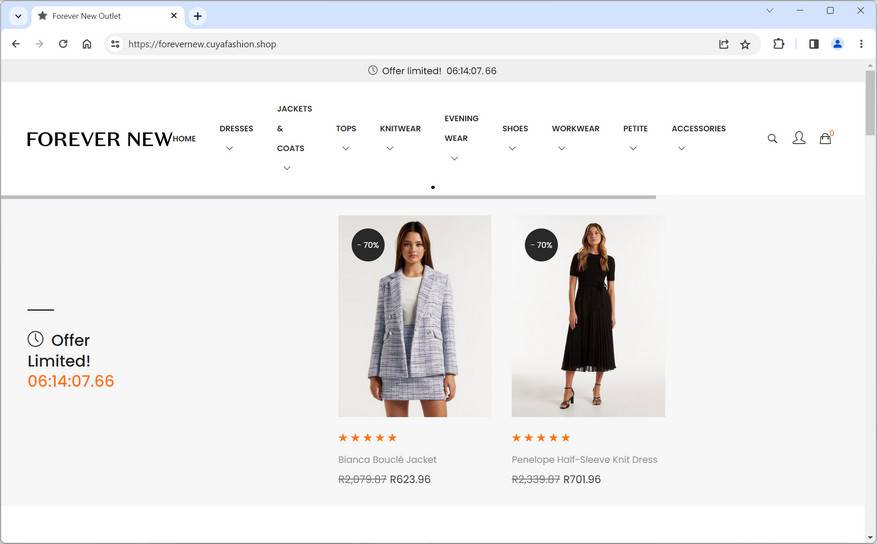
Task: Open the Tops navigation item
Action: point(346,129)
